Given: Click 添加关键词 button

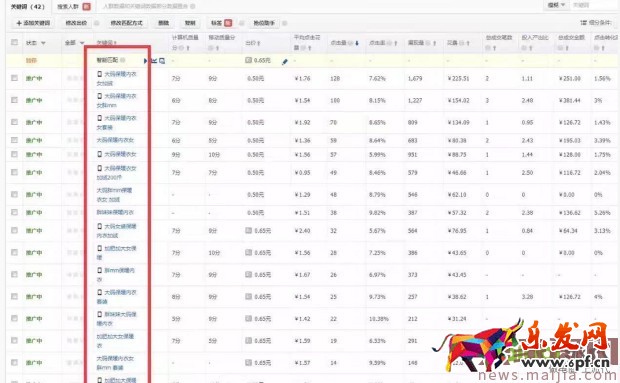Looking at the screenshot, I should [x=33, y=23].
